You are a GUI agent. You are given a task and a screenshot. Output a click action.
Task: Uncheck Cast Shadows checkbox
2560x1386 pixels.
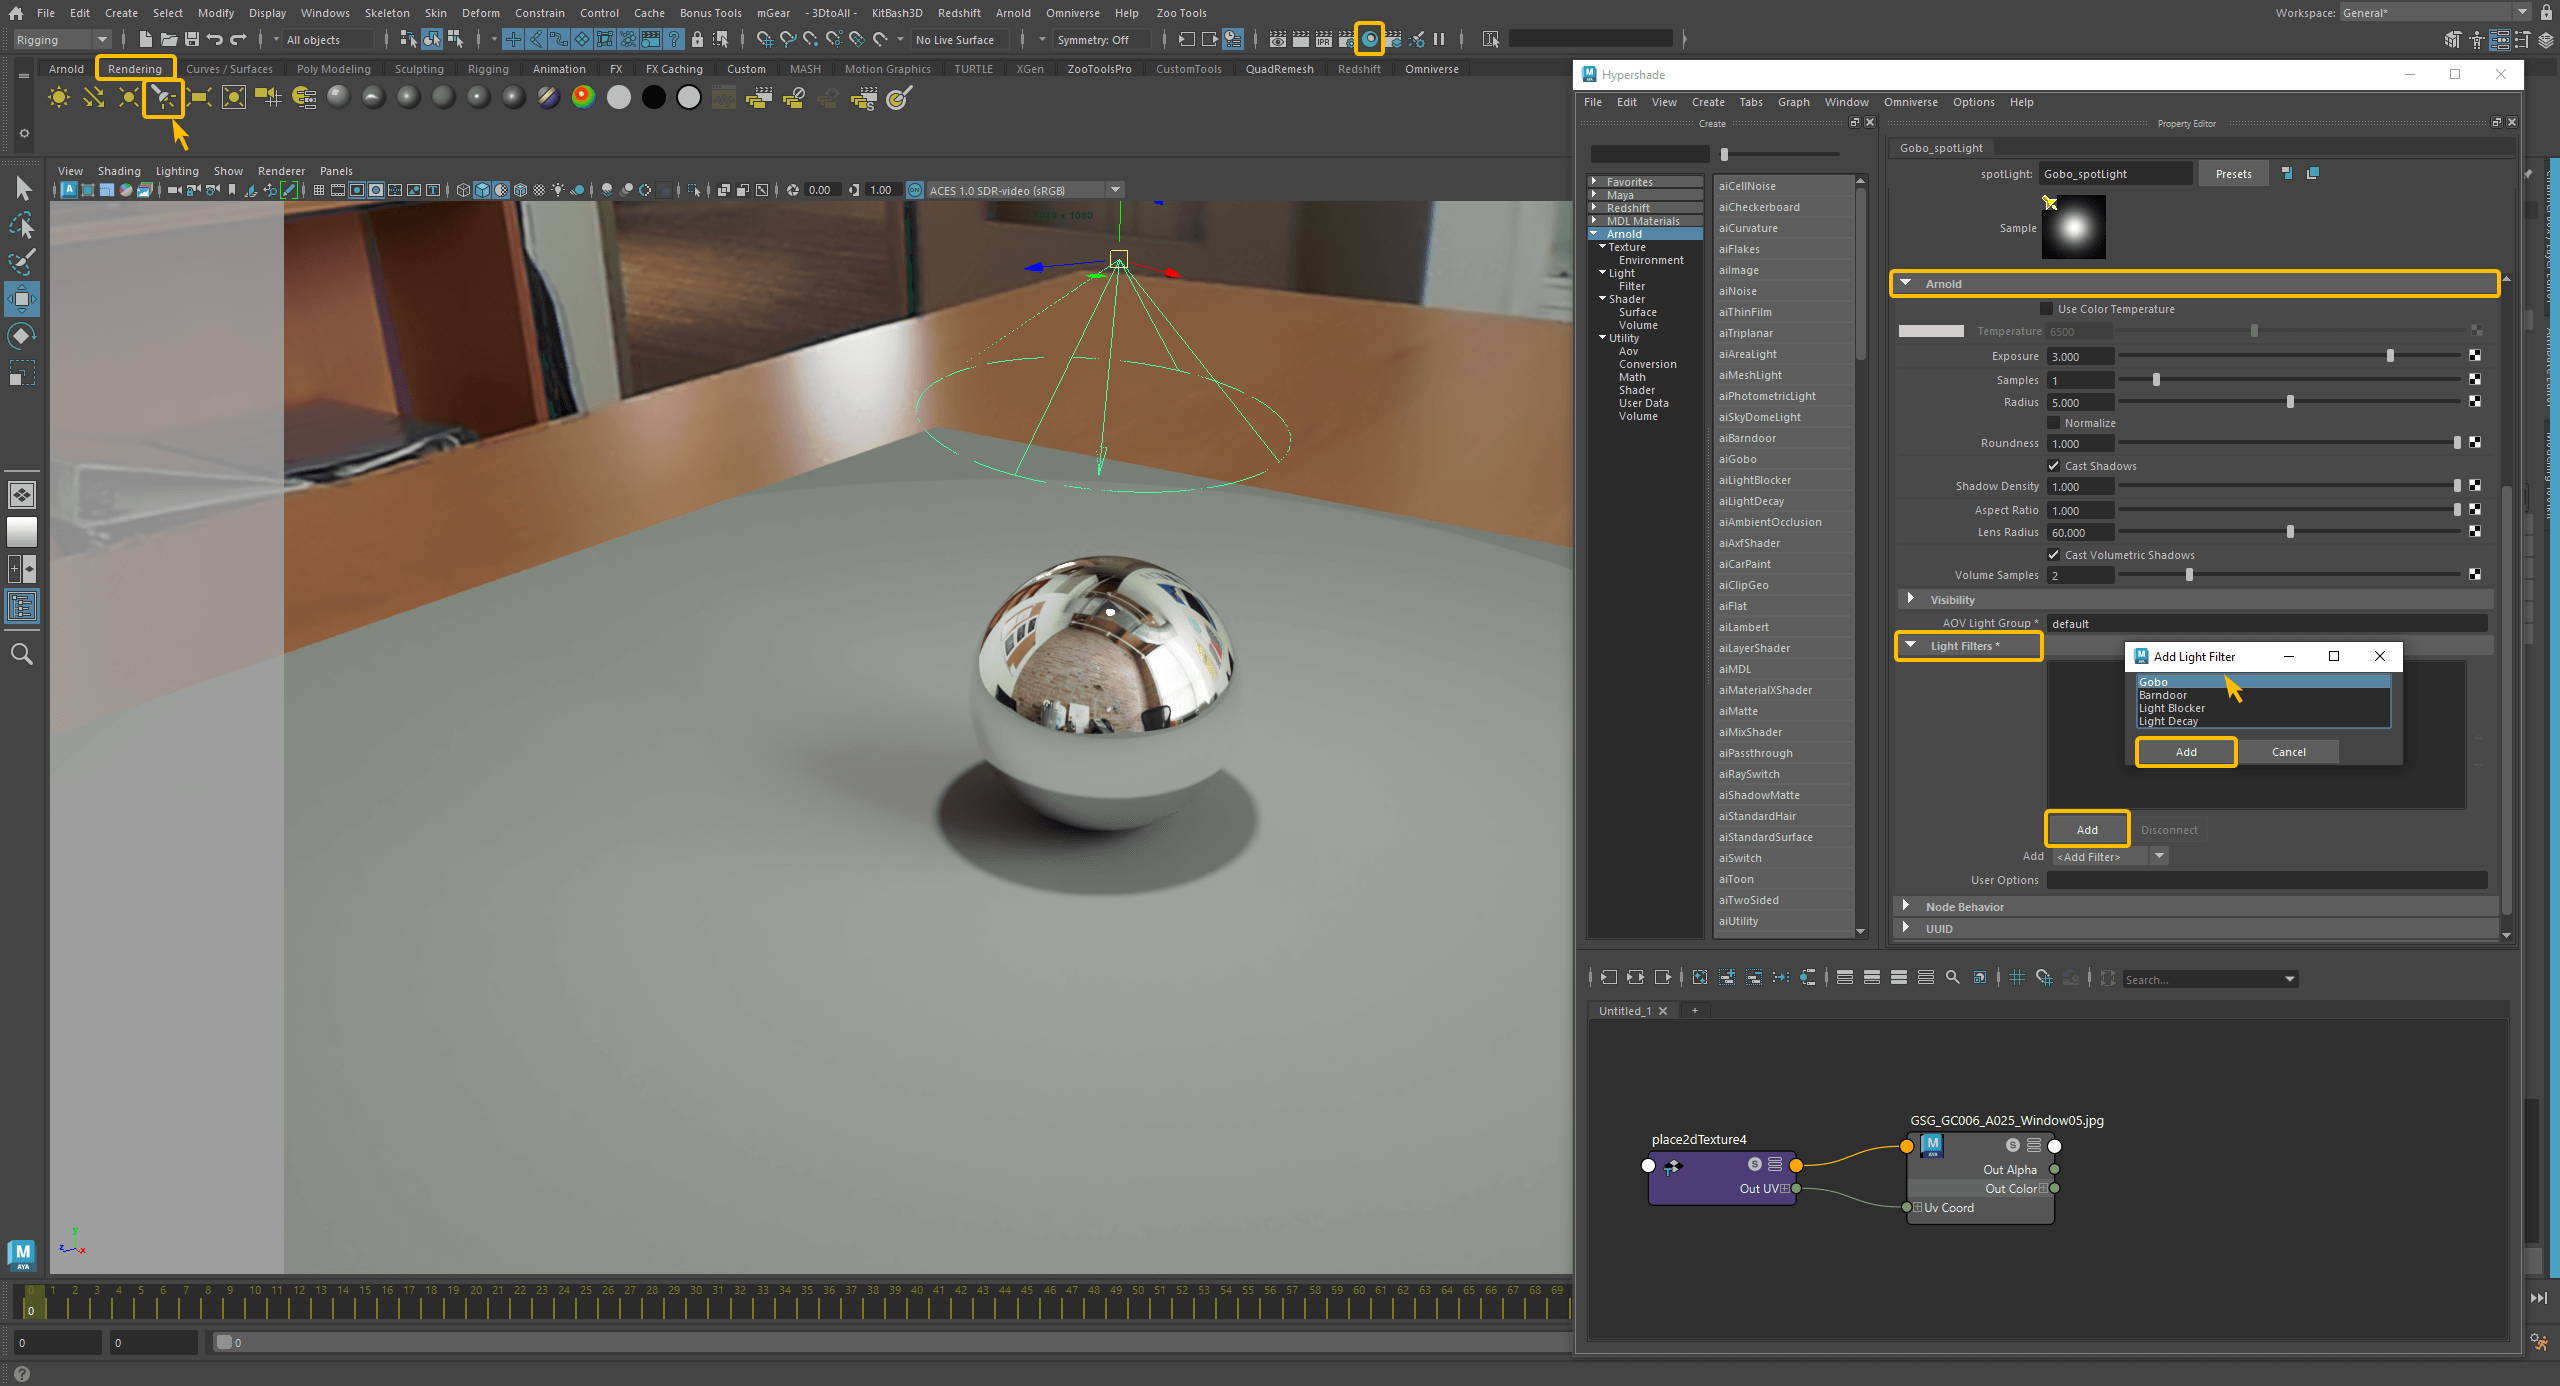(x=2054, y=466)
